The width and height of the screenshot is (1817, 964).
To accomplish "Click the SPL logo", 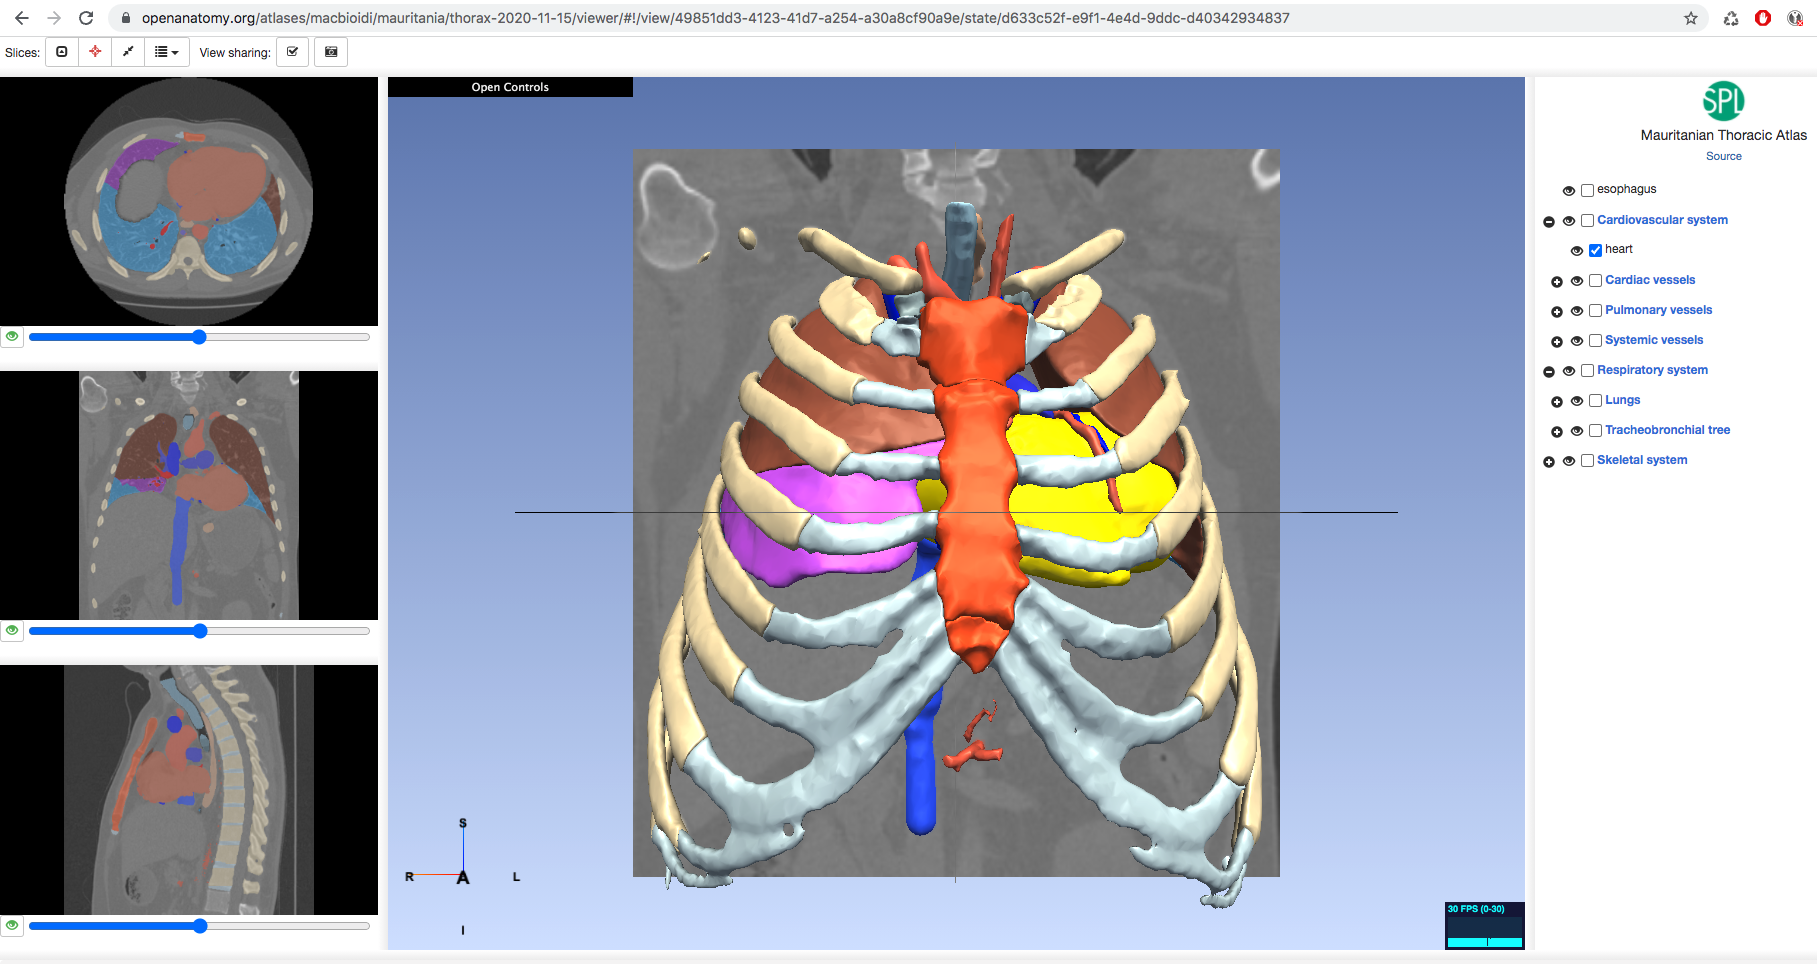I will point(1723,100).
